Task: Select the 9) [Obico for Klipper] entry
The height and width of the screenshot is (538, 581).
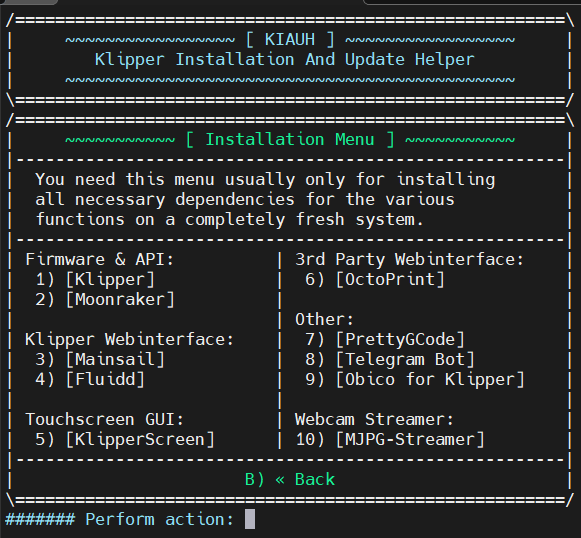Action: click(x=415, y=380)
